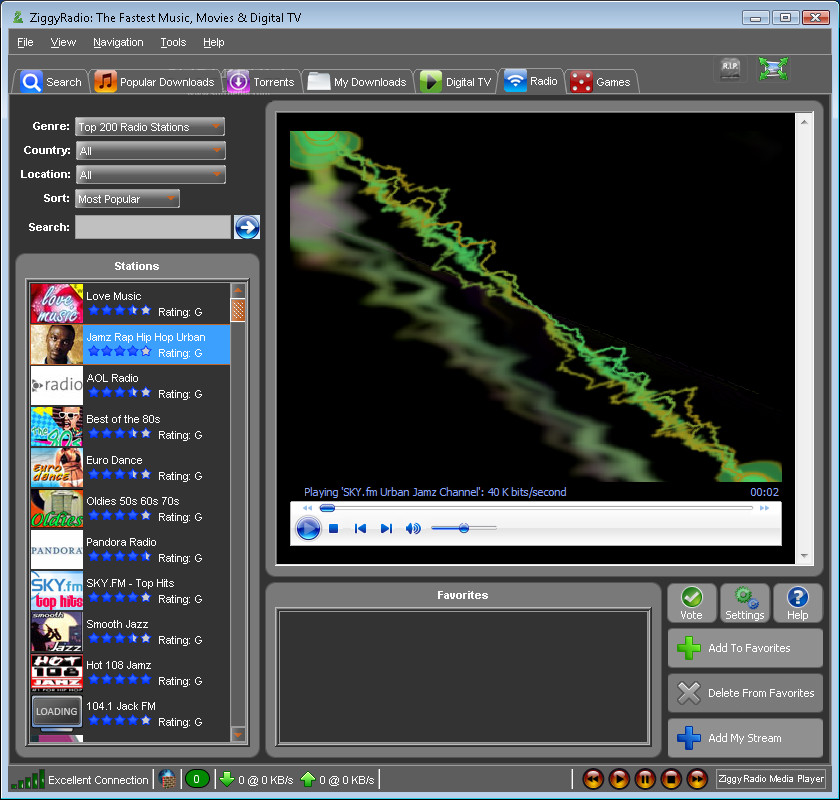Click Delete From Favorites button

[745, 693]
